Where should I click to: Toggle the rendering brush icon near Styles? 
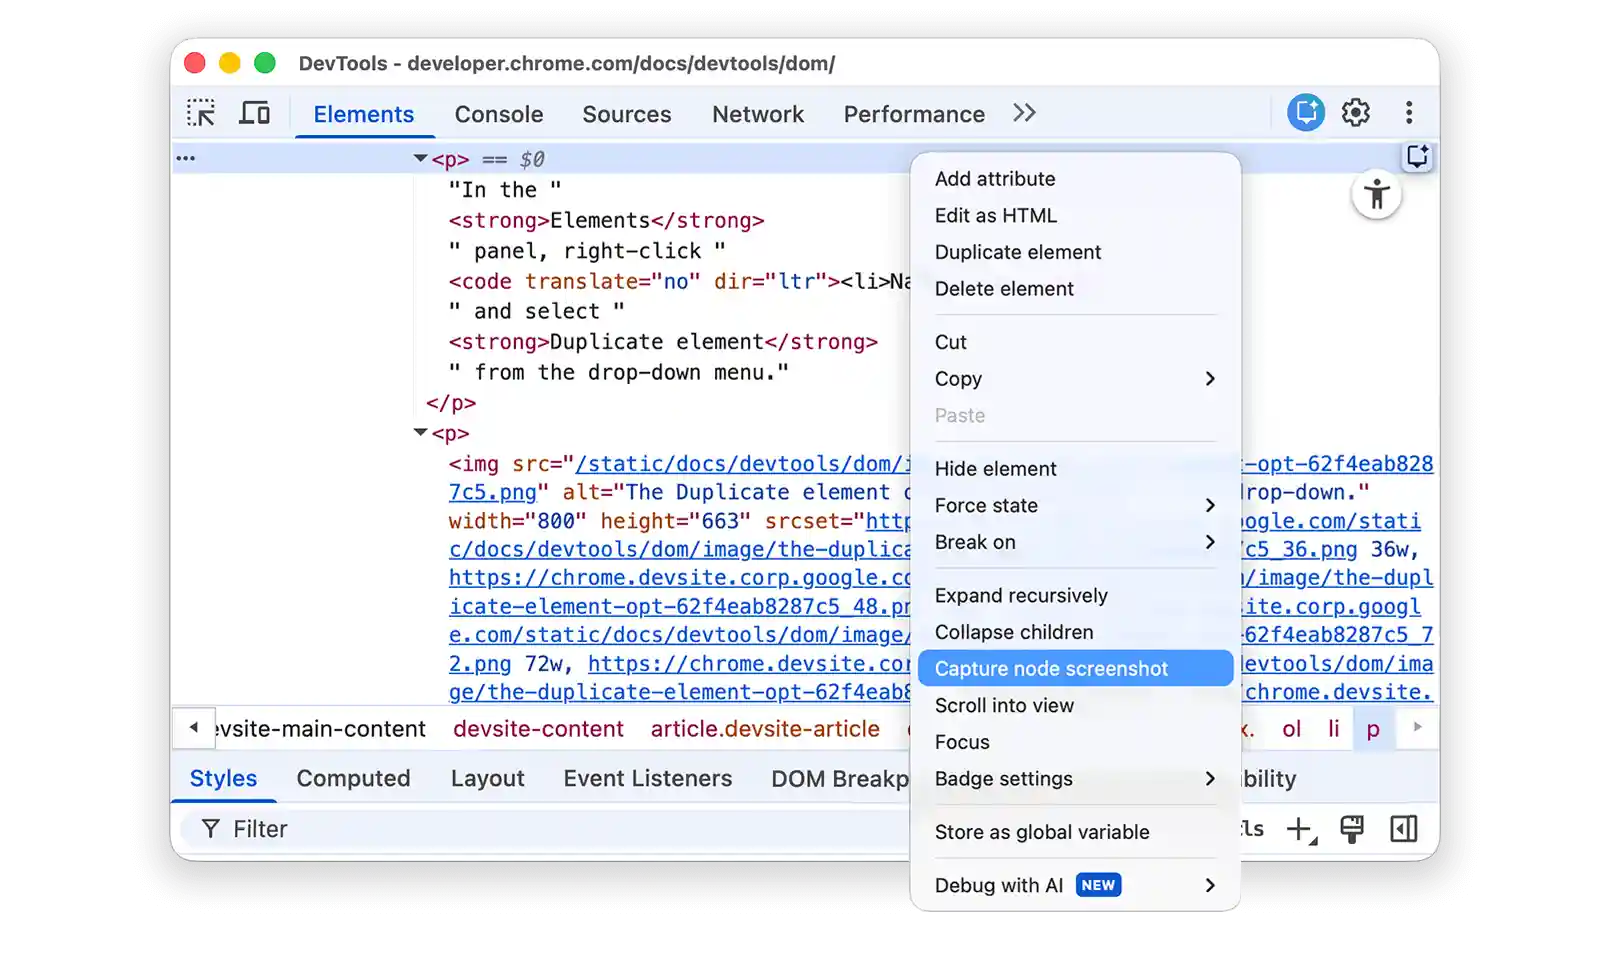pos(1353,828)
